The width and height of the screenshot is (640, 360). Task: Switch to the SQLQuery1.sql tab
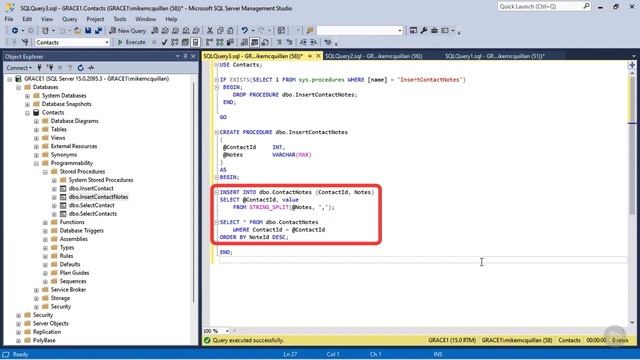pyautogui.click(x=495, y=56)
